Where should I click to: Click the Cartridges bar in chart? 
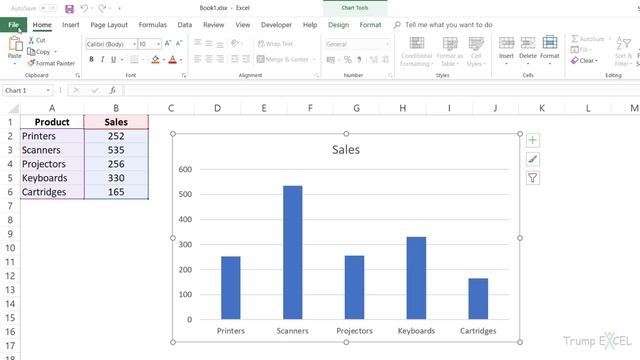tap(478, 299)
